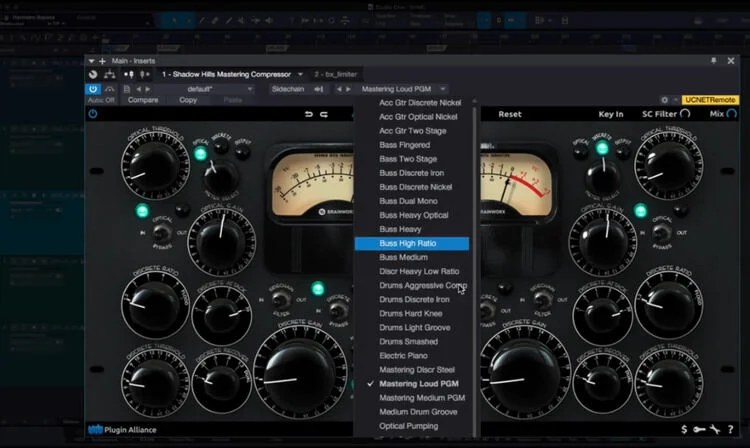
Task: Open the key license icon
Action: [x=699, y=429]
